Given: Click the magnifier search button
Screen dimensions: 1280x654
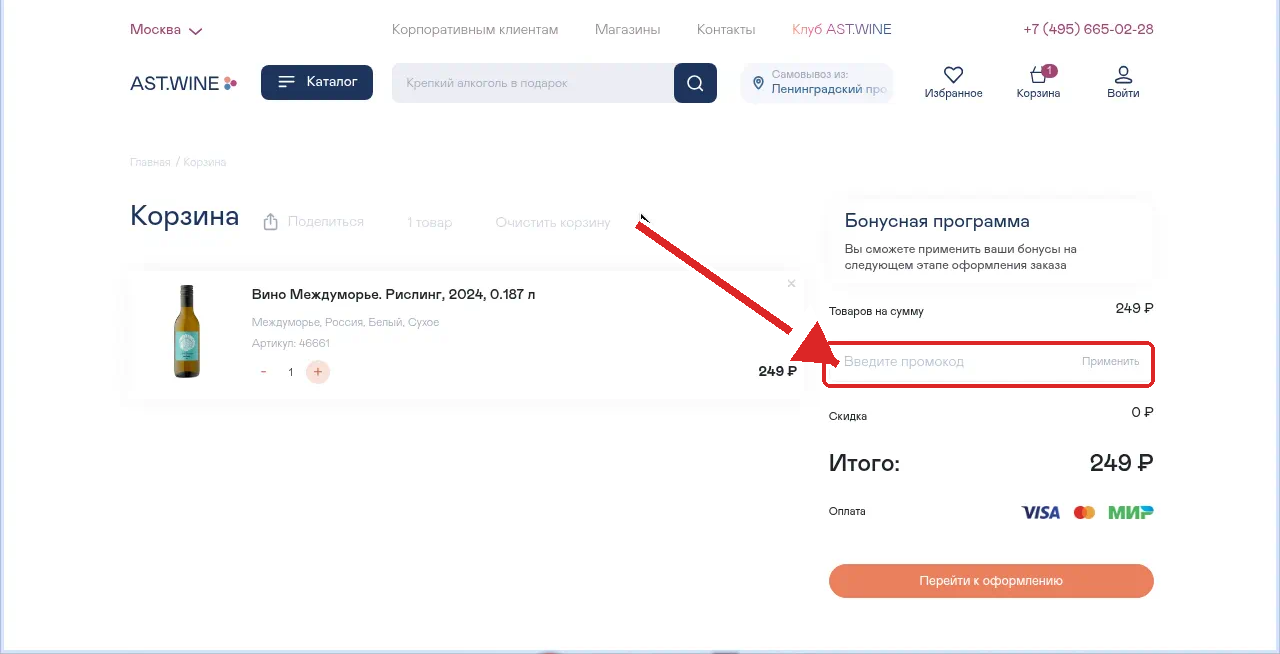Looking at the screenshot, I should click(x=695, y=83).
